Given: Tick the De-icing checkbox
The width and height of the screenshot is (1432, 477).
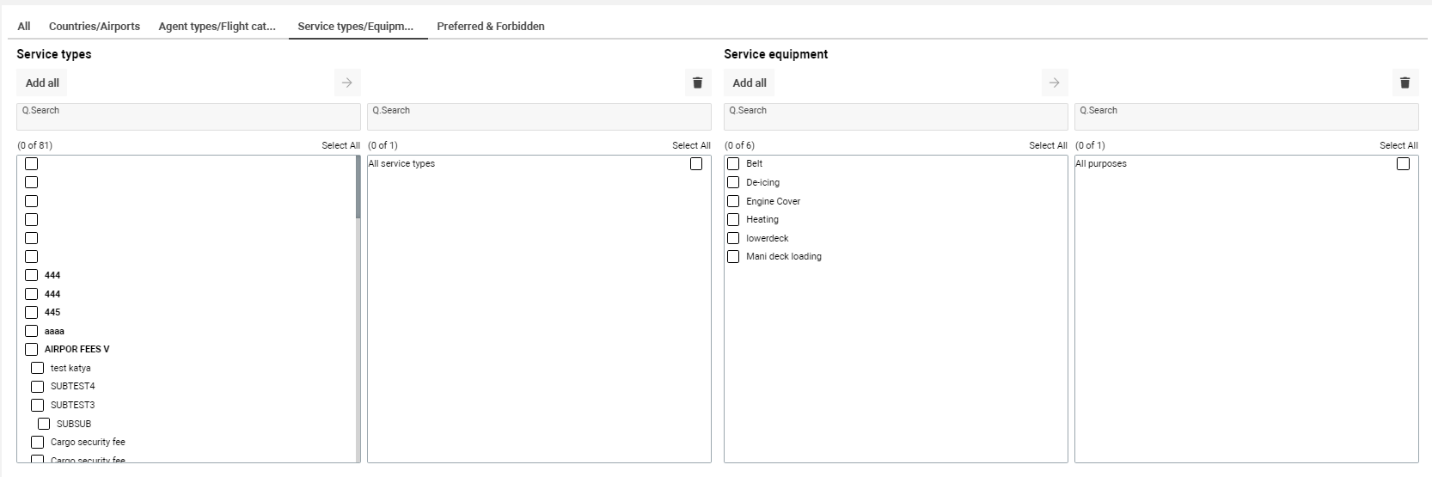Looking at the screenshot, I should click(733, 182).
